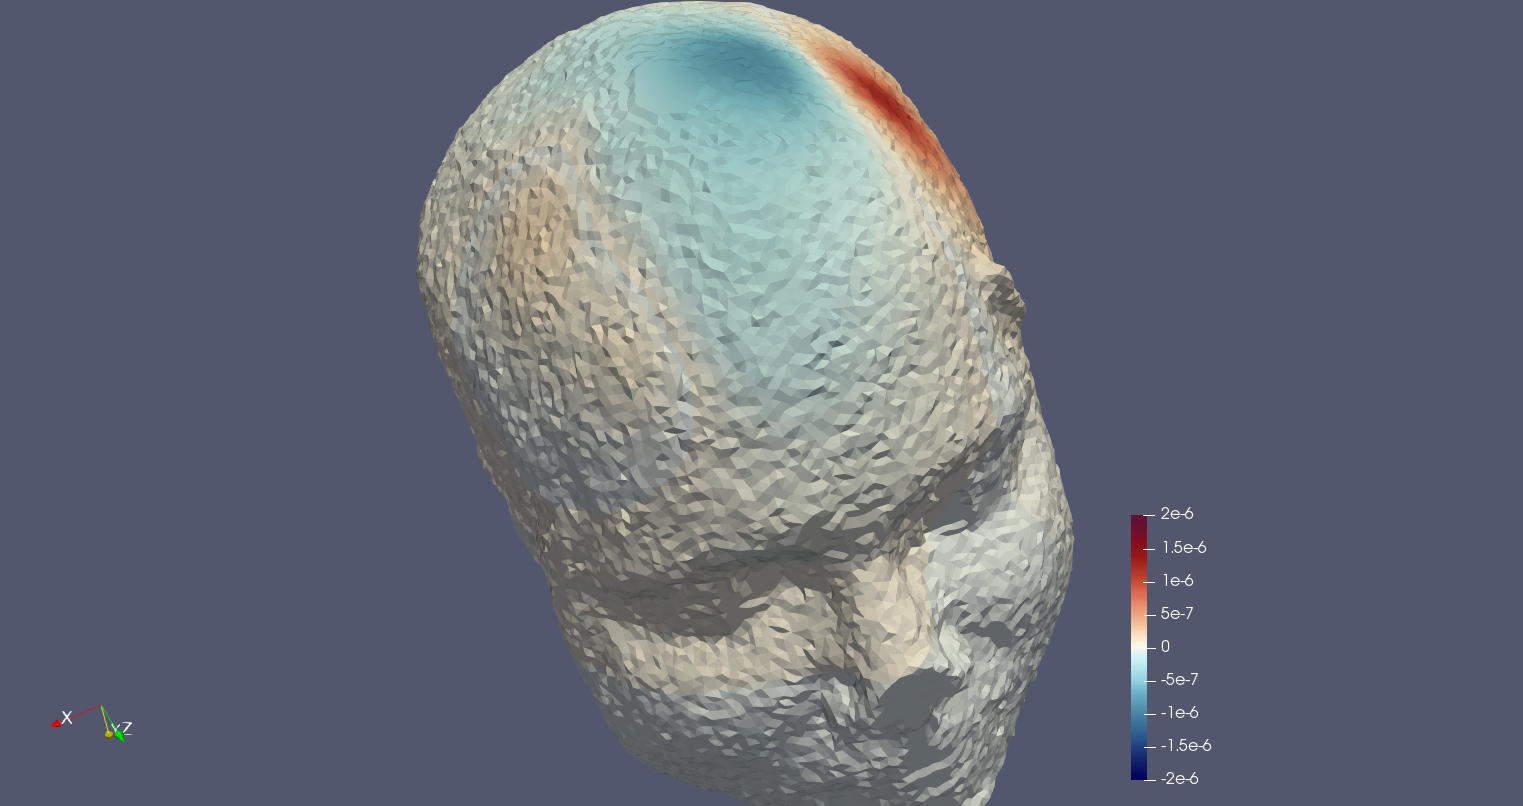Click the "5e-7" legend tick label
1523x806 pixels.
(x=1177, y=613)
